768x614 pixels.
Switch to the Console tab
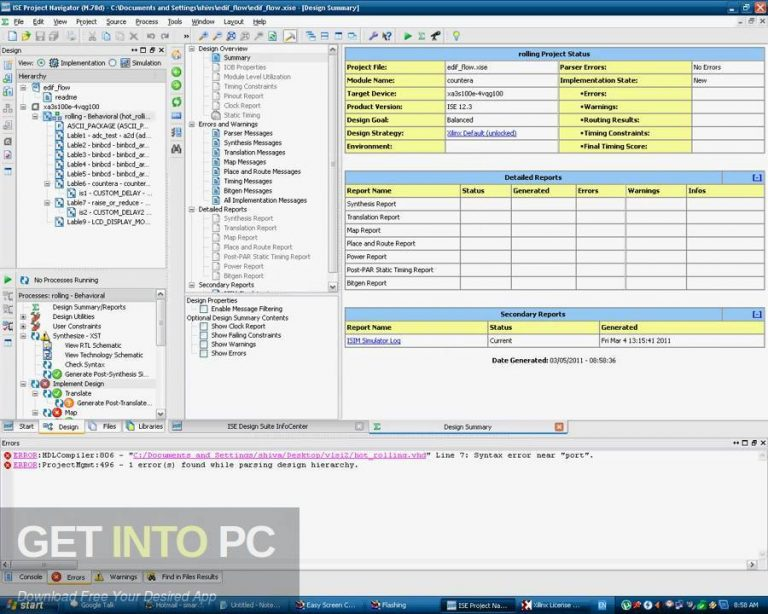[24, 577]
